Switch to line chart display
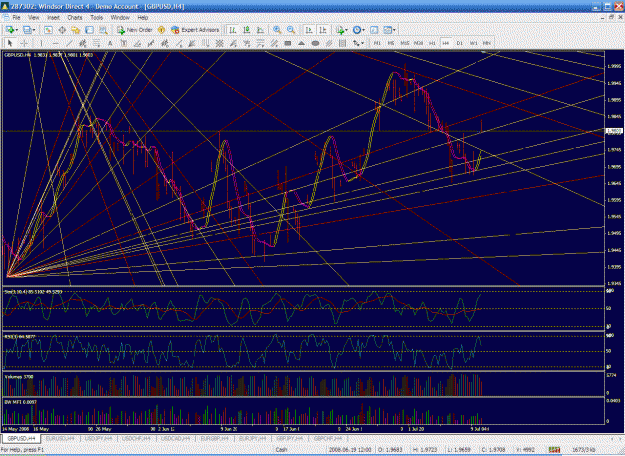This screenshot has width=625, height=456. (260, 30)
